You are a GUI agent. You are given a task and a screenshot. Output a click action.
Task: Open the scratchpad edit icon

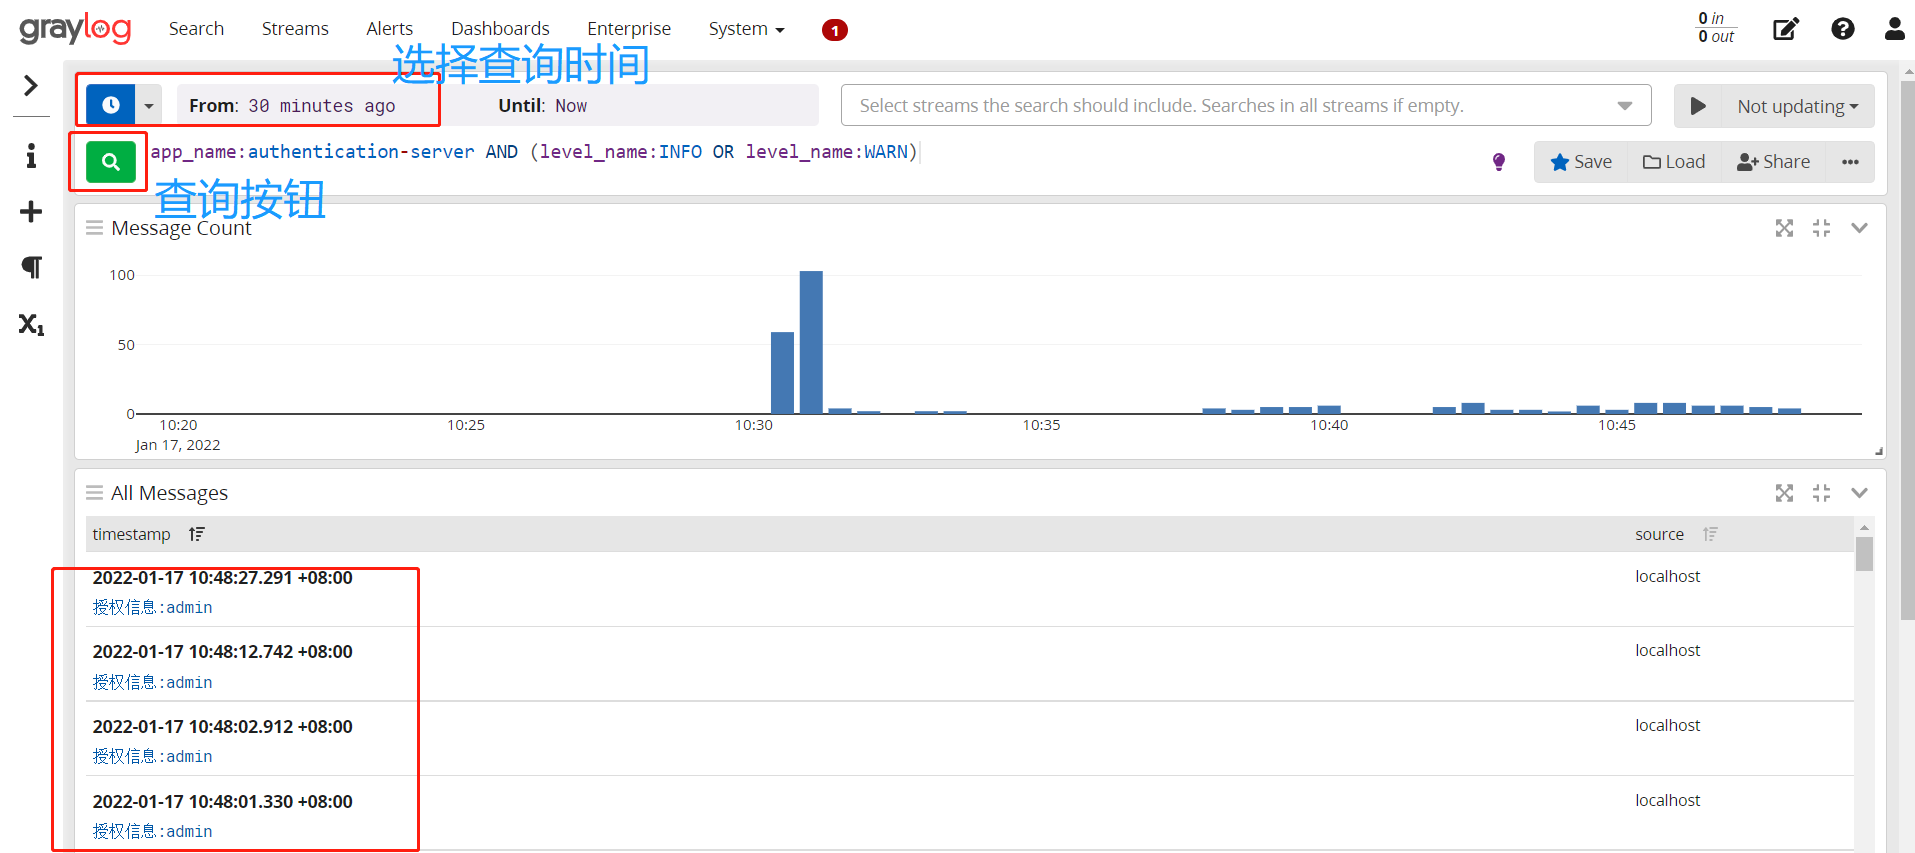pos(1786,29)
